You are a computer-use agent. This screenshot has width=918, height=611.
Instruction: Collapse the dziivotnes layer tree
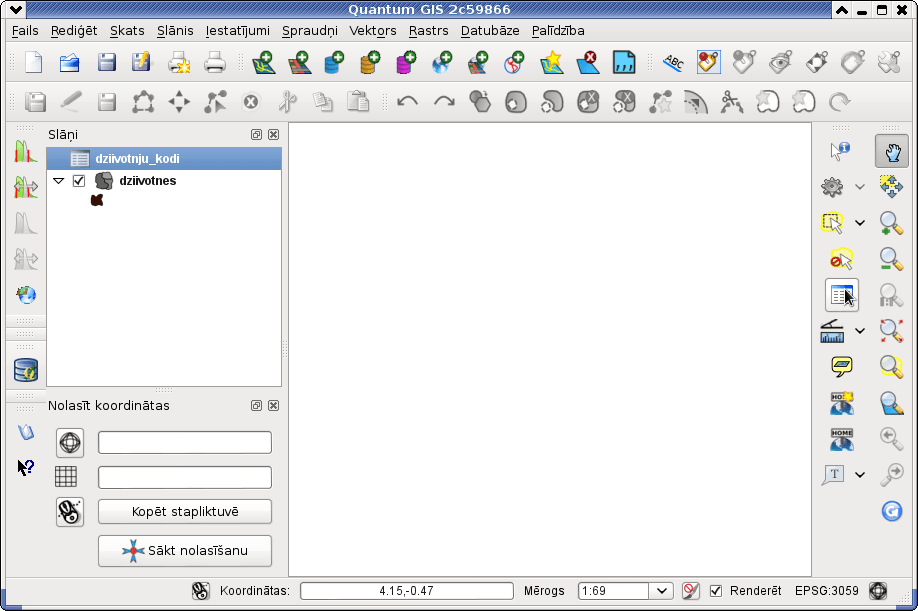(59, 181)
